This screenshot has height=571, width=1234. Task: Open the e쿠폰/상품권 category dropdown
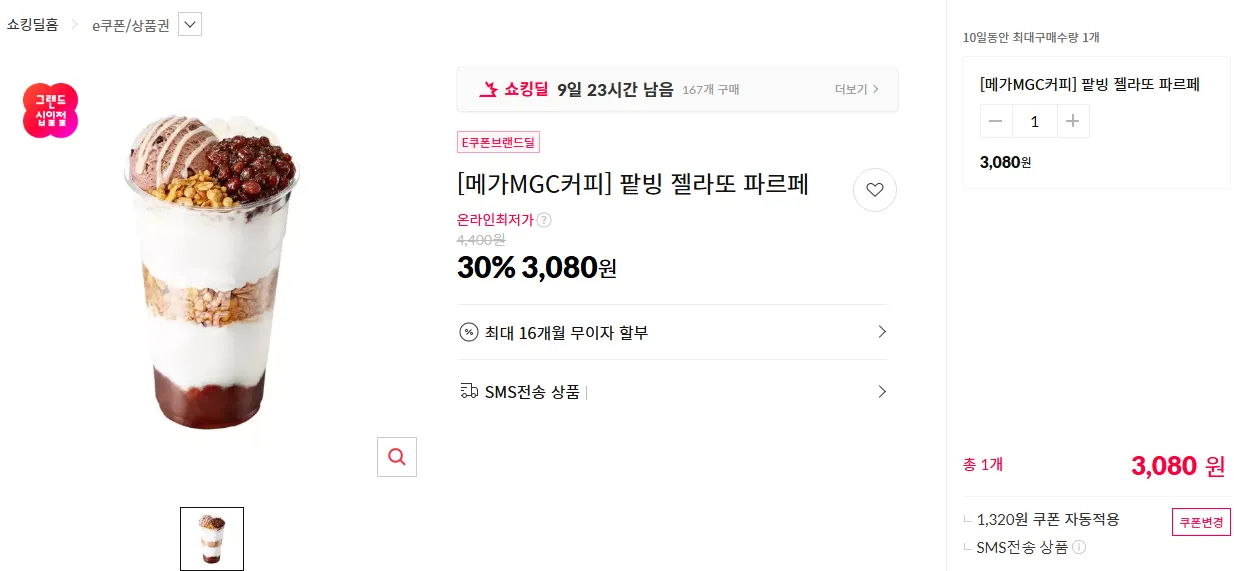[x=190, y=24]
